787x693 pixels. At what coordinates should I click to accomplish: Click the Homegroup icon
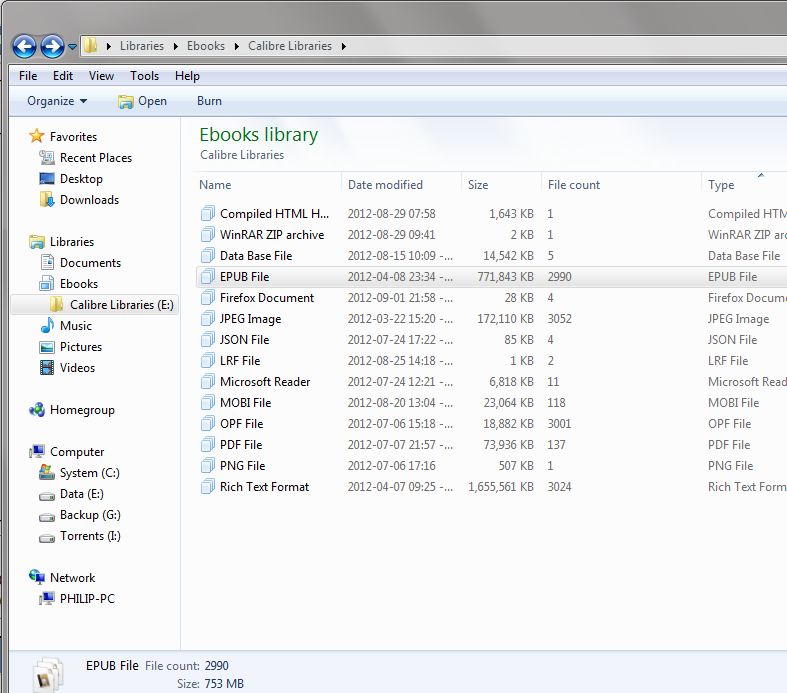point(37,409)
